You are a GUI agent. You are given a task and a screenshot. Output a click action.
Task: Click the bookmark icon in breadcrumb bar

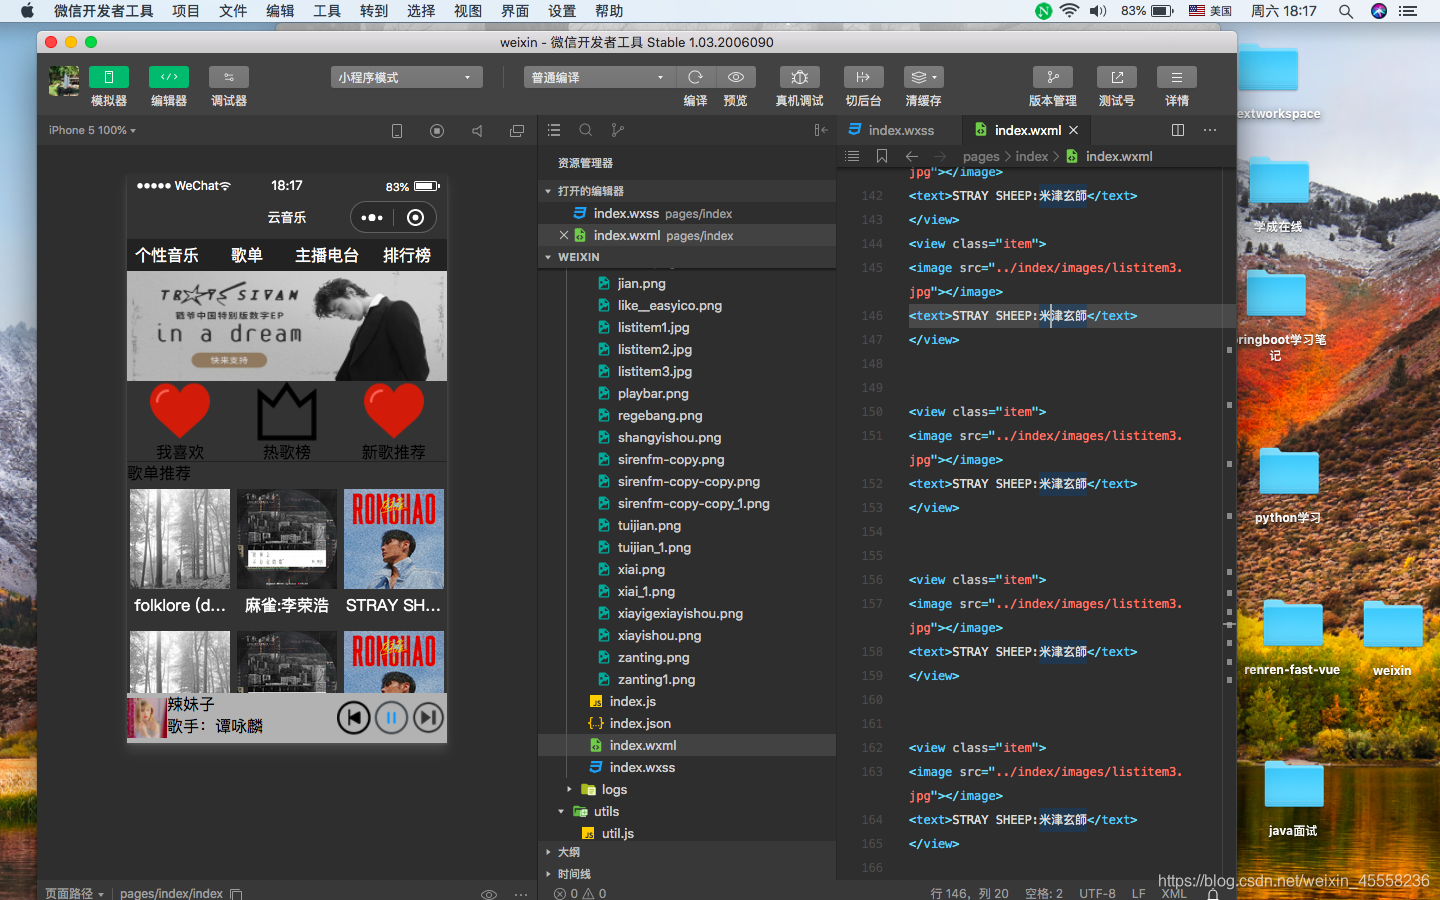coord(882,156)
